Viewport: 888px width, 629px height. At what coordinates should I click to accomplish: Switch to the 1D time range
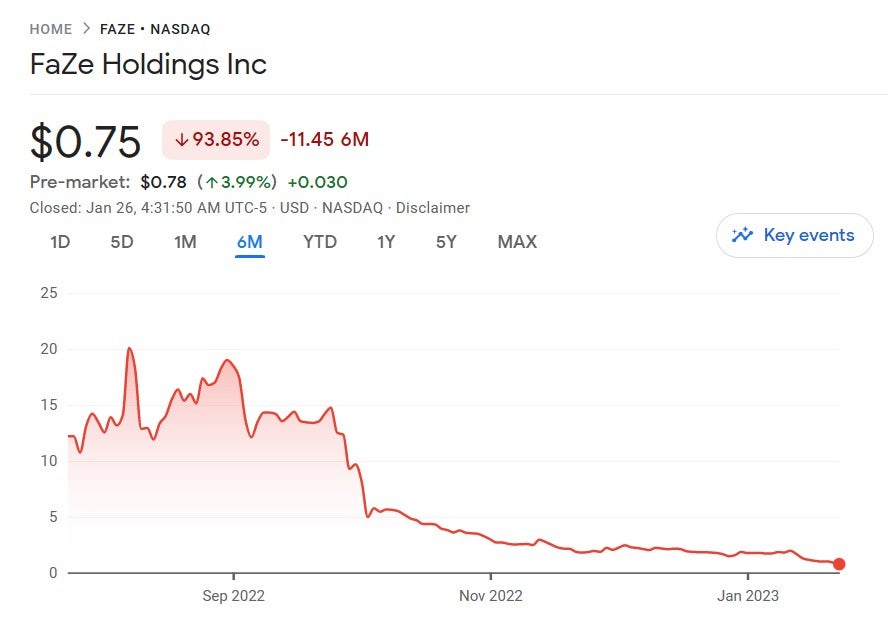tap(58, 241)
